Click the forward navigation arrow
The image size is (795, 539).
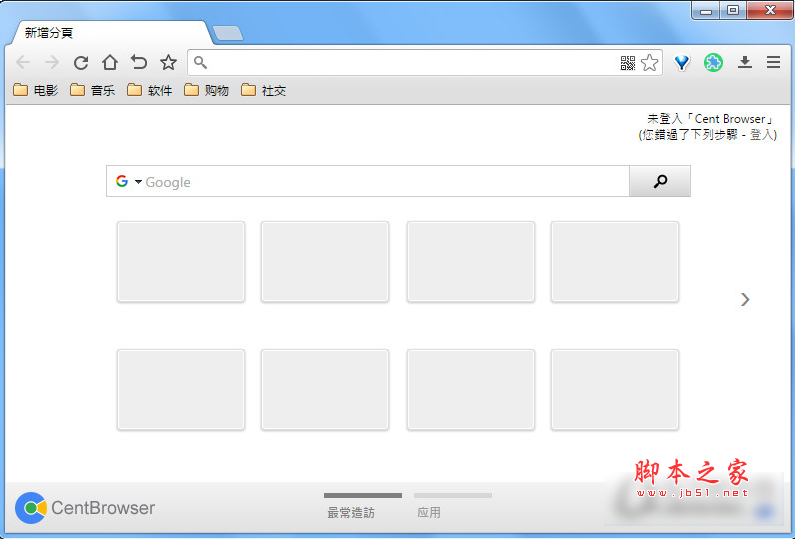(52, 62)
